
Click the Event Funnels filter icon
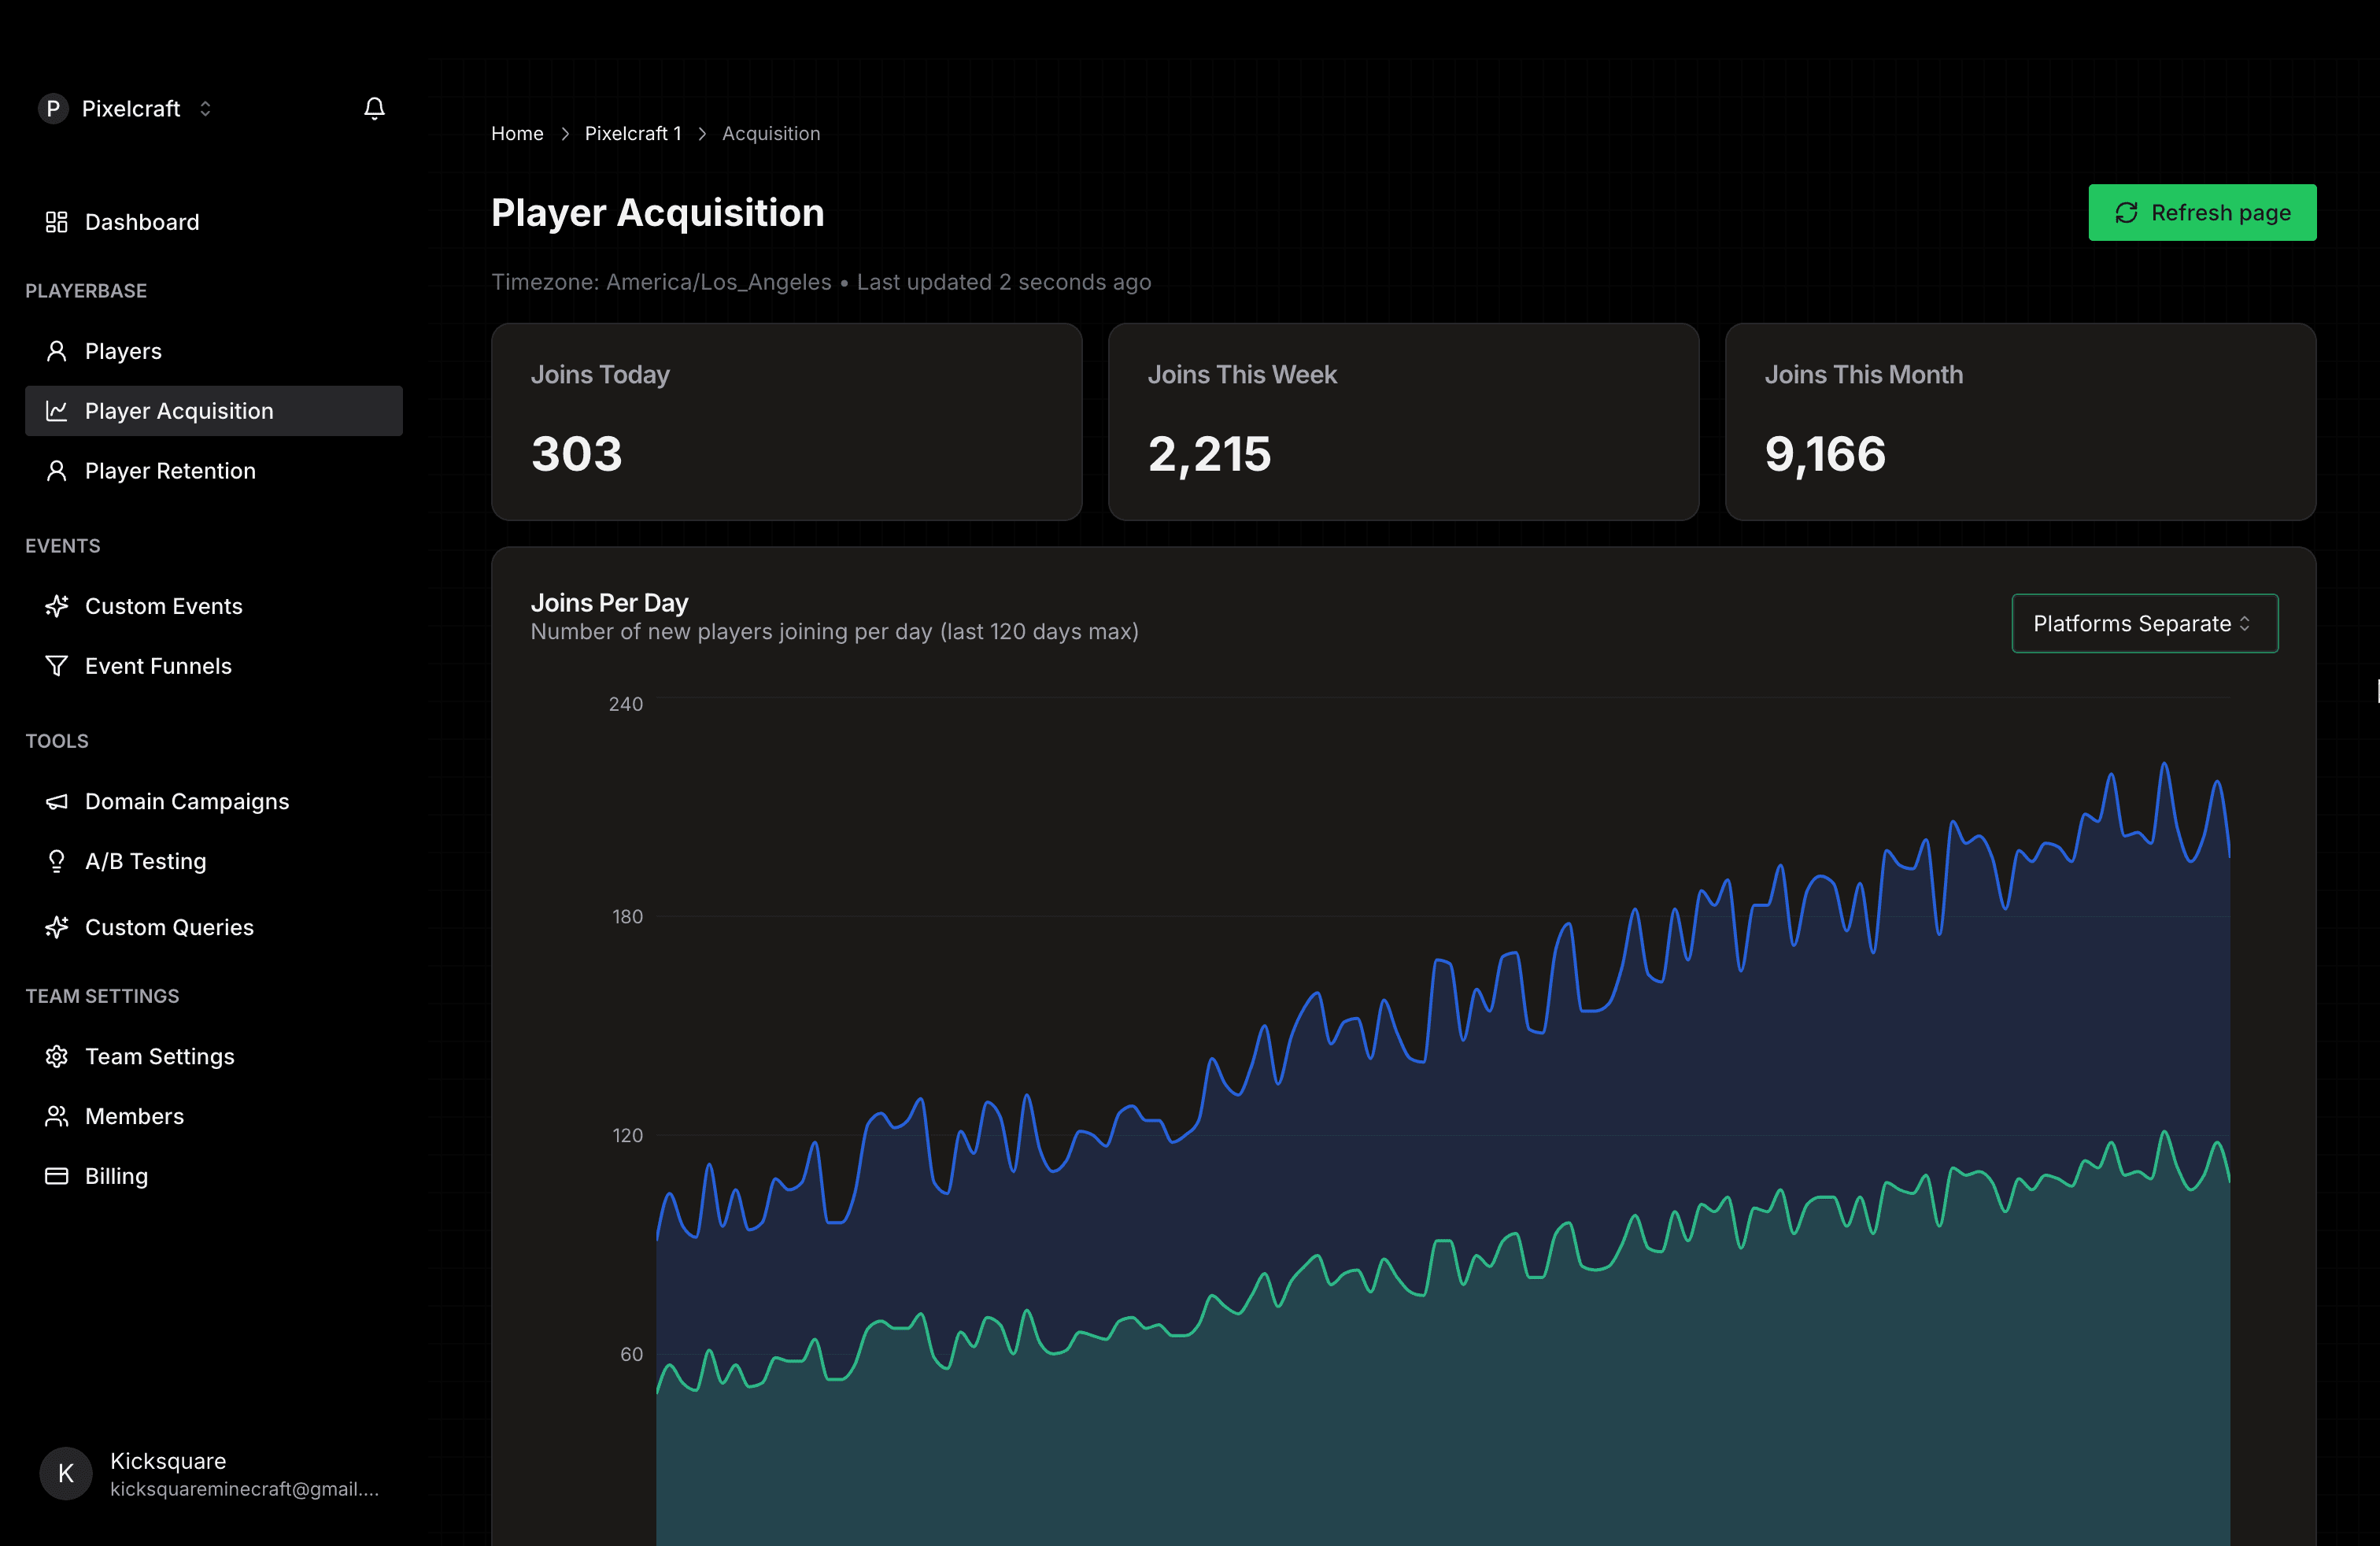coord(57,665)
